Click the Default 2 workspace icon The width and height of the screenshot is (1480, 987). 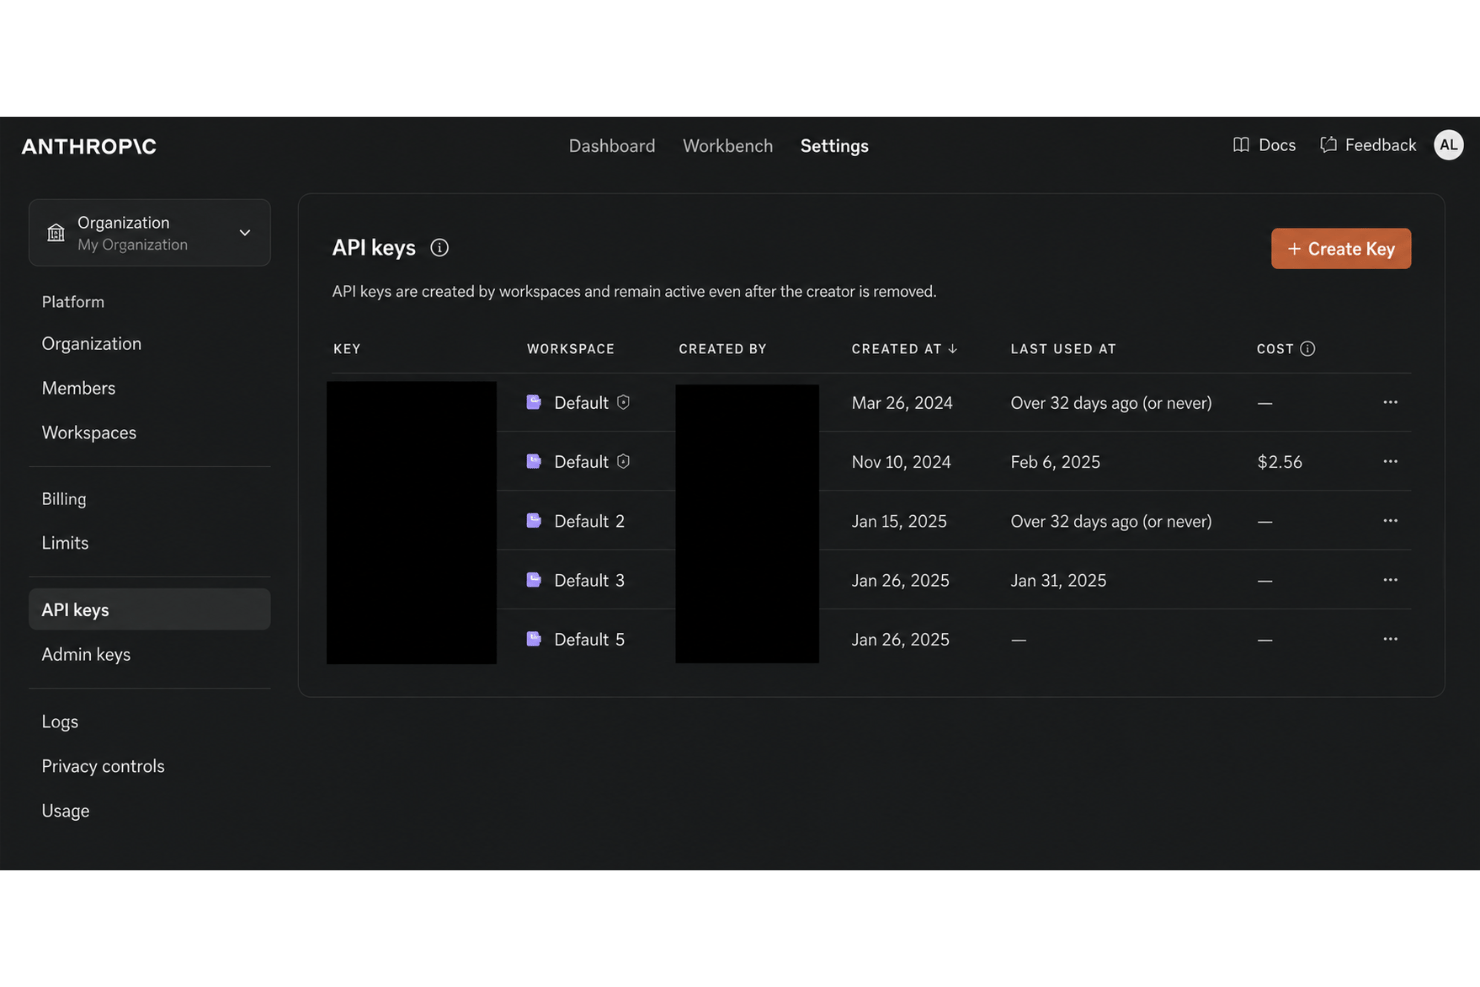coord(534,521)
